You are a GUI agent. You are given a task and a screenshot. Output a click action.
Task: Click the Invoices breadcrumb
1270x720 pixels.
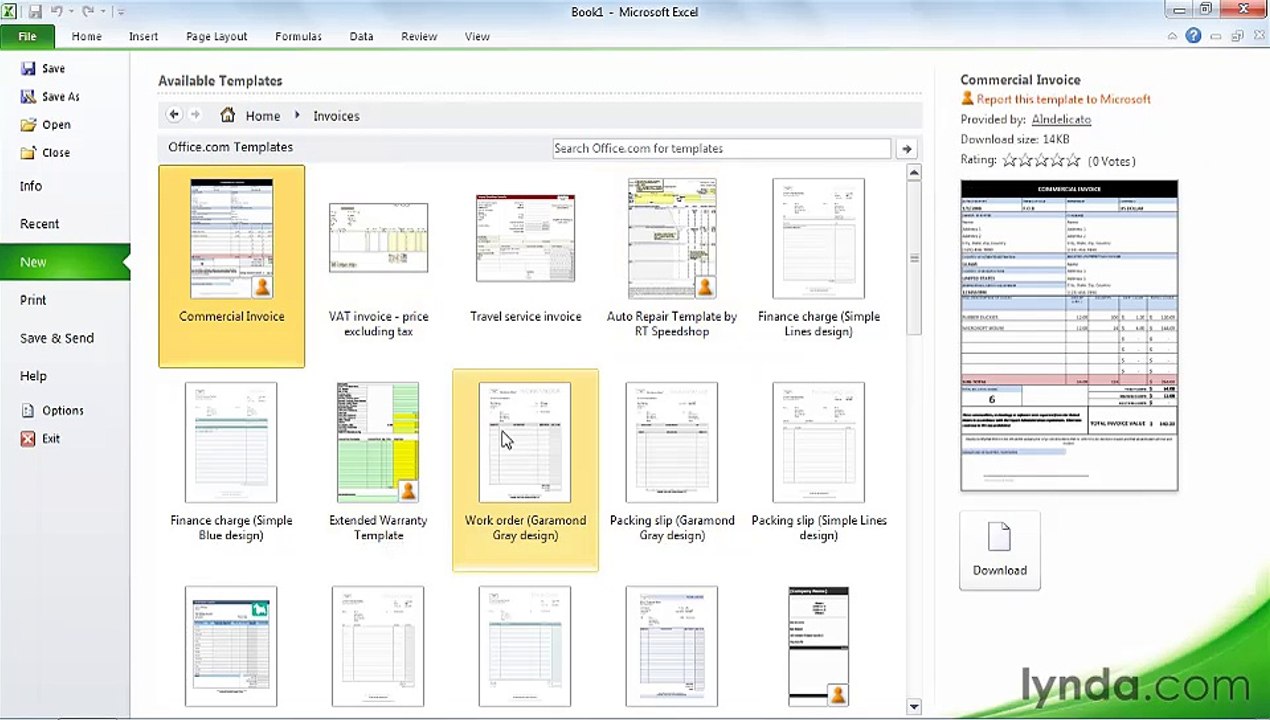pos(336,116)
